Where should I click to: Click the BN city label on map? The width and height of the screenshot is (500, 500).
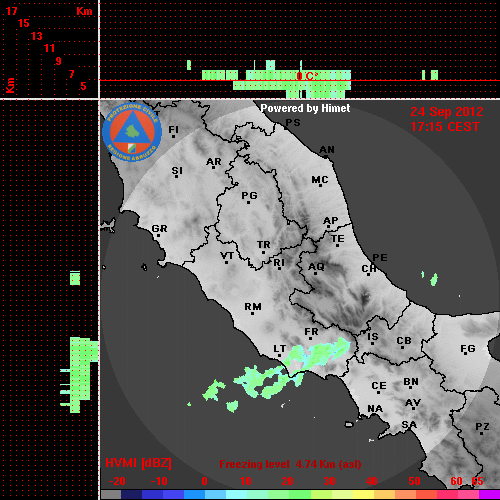pyautogui.click(x=411, y=382)
